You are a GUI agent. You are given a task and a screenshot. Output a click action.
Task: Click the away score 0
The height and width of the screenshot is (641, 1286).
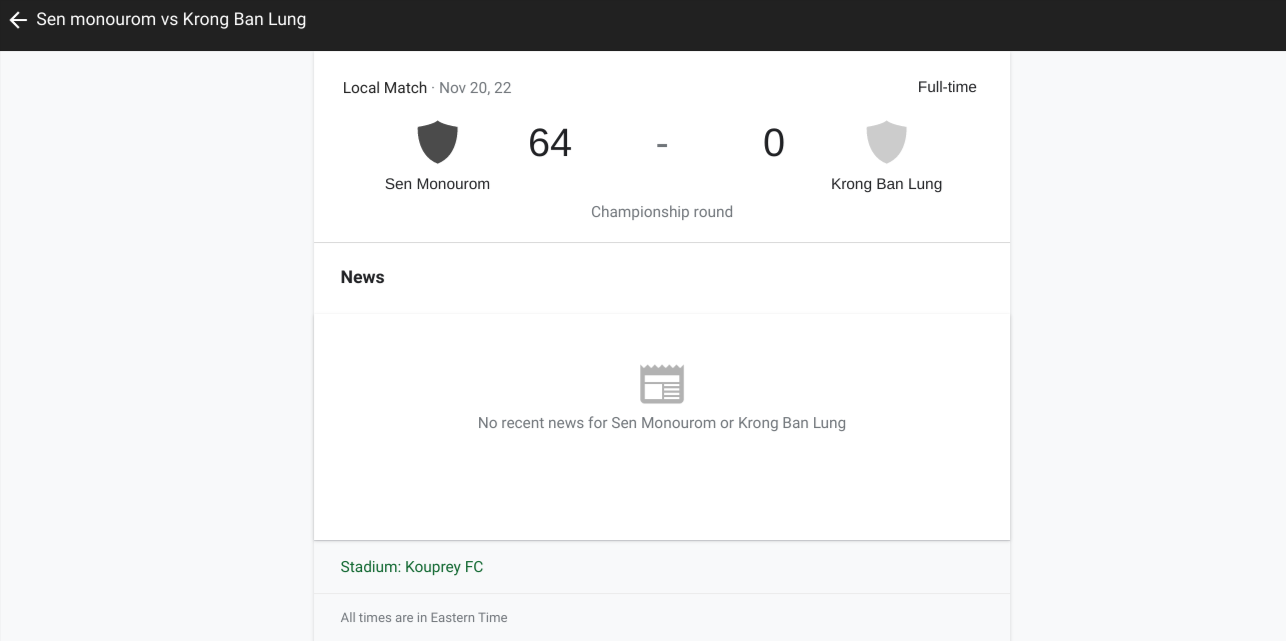click(773, 143)
